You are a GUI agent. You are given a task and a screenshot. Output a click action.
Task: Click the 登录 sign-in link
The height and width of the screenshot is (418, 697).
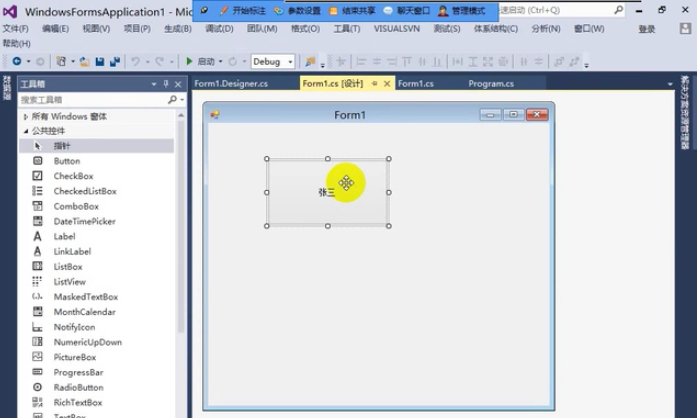click(x=647, y=29)
